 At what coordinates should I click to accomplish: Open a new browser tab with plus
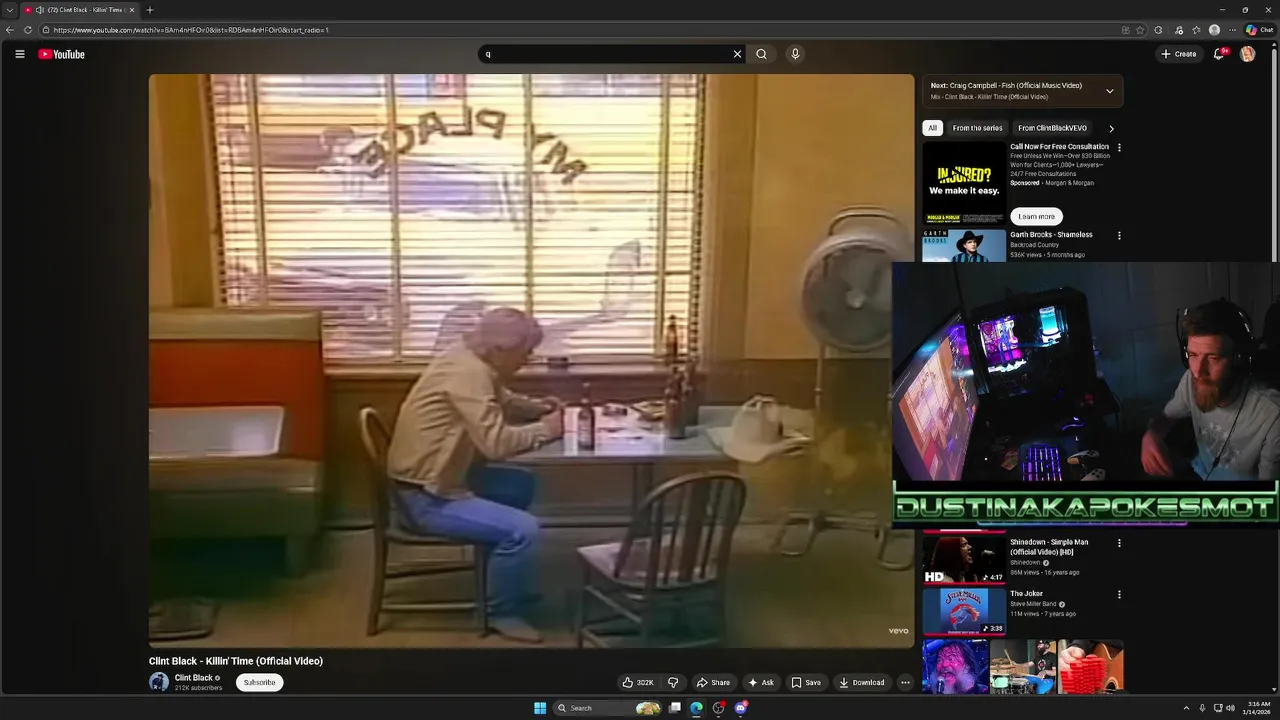[150, 10]
